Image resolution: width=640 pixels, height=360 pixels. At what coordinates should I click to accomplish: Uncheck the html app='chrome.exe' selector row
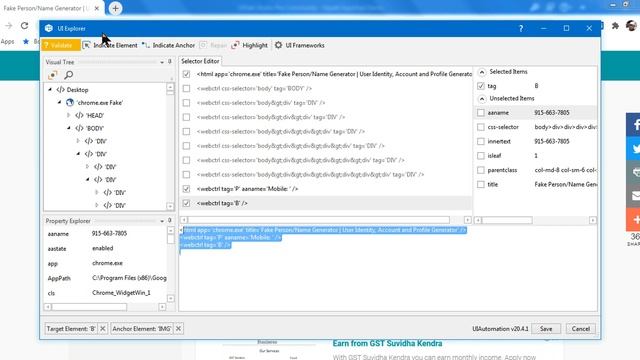pos(187,74)
